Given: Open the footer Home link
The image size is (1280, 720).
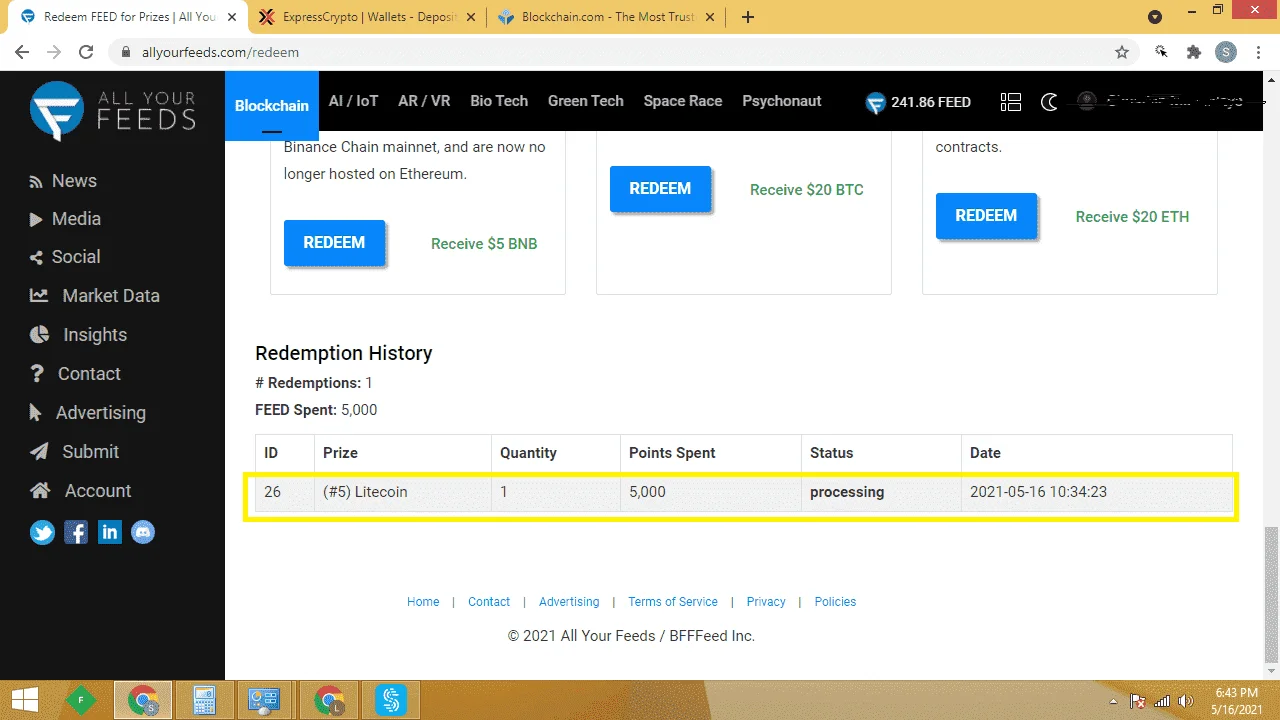Looking at the screenshot, I should point(423,602).
